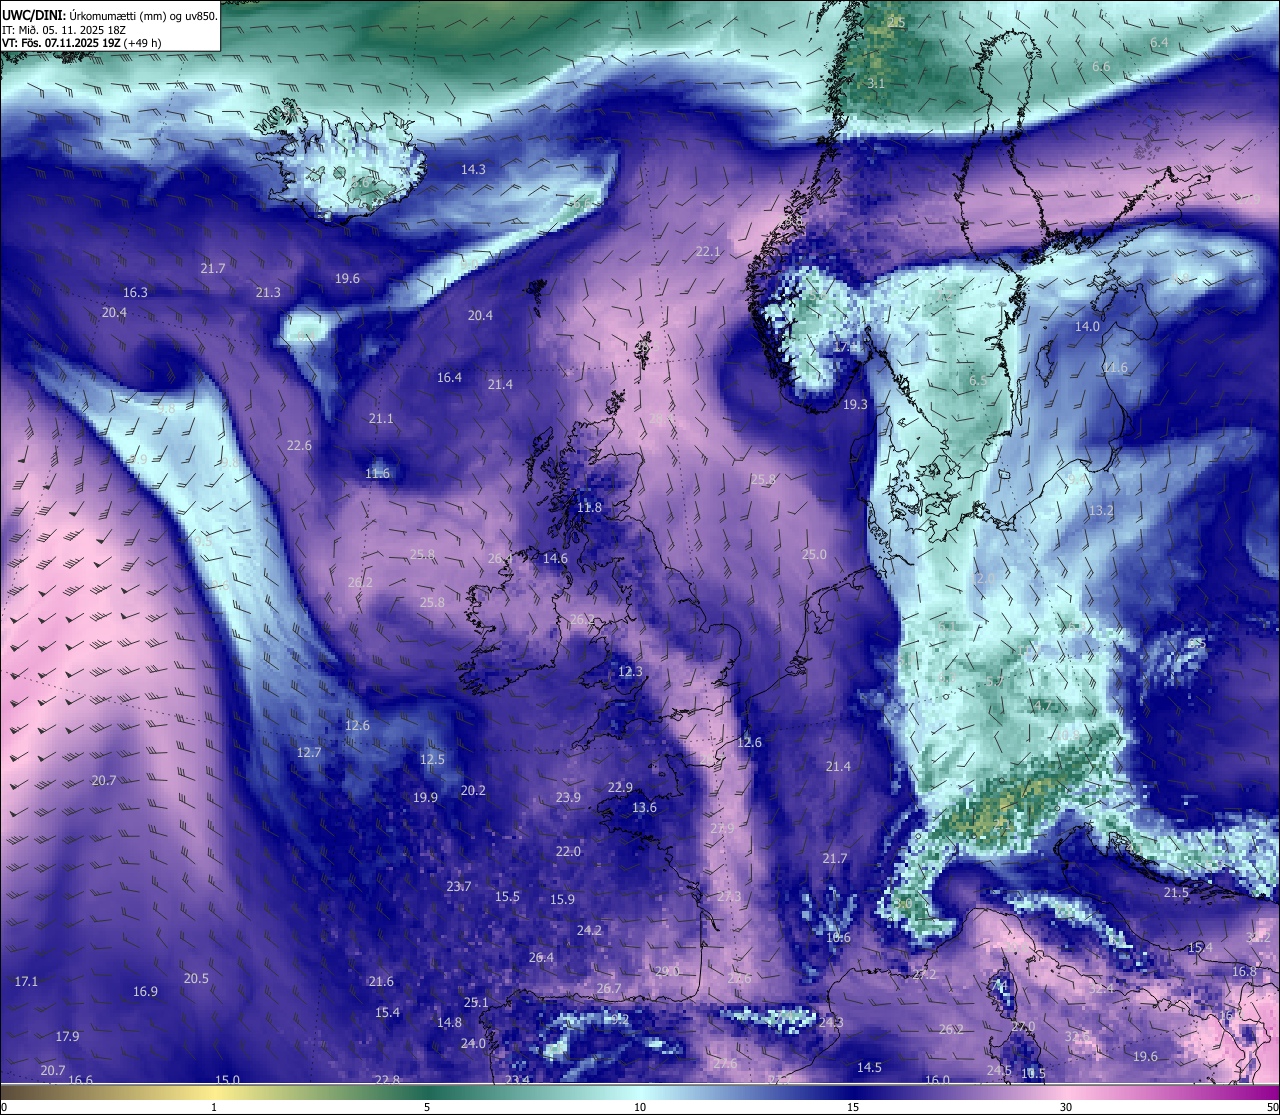
Task: Click the 20.5 value label
Action: (x=196, y=979)
